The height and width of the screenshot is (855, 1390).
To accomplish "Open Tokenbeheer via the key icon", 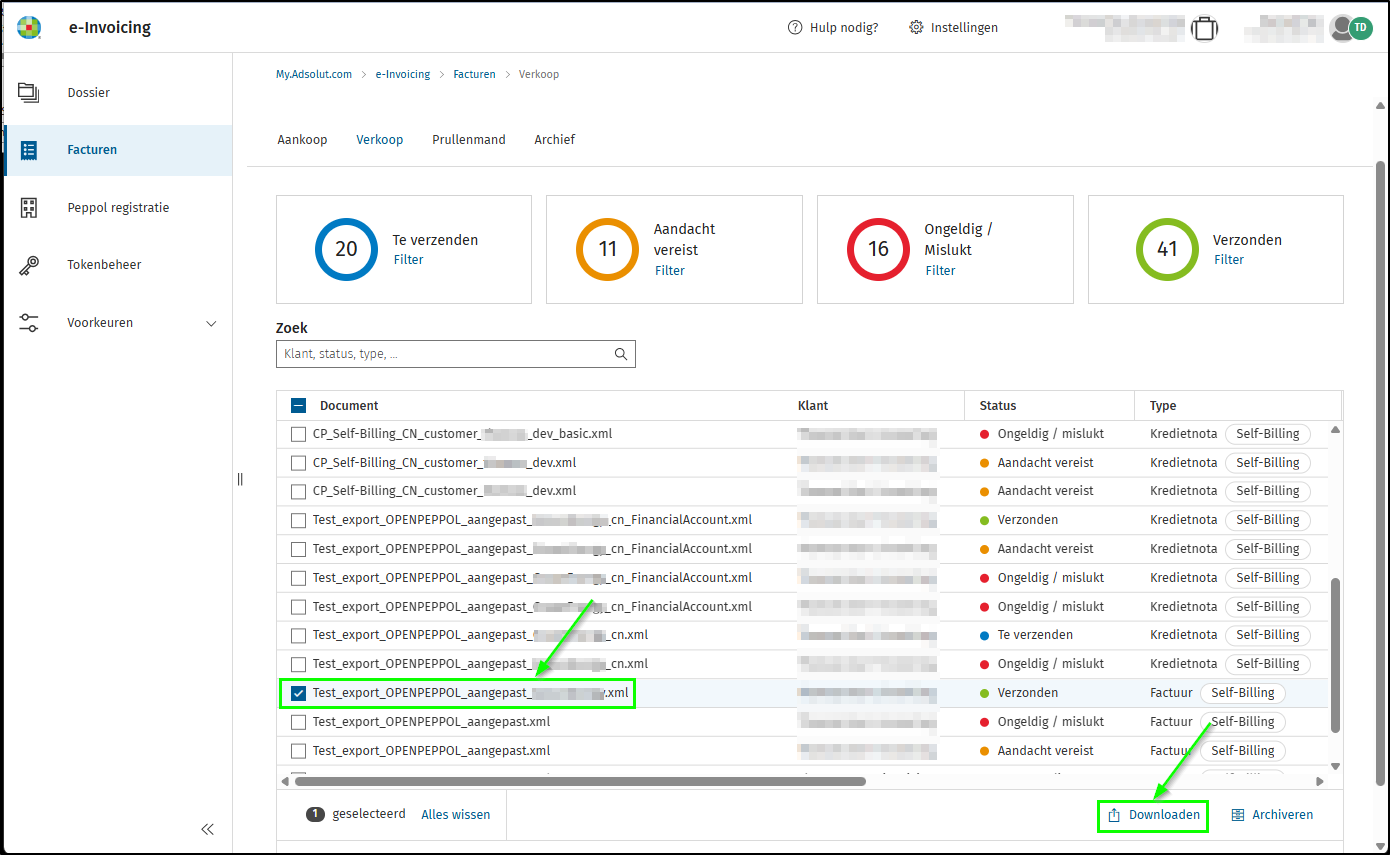I will coord(28,265).
